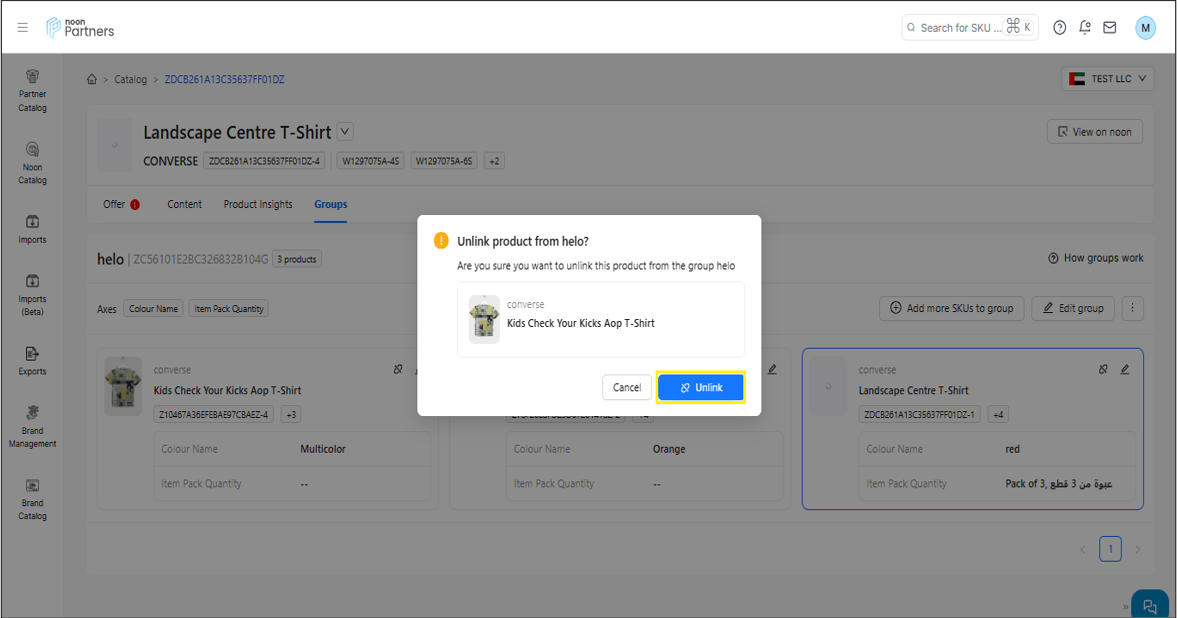This screenshot has width=1178, height=618.
Task: Open the mail inbox icon
Action: coord(1110,28)
